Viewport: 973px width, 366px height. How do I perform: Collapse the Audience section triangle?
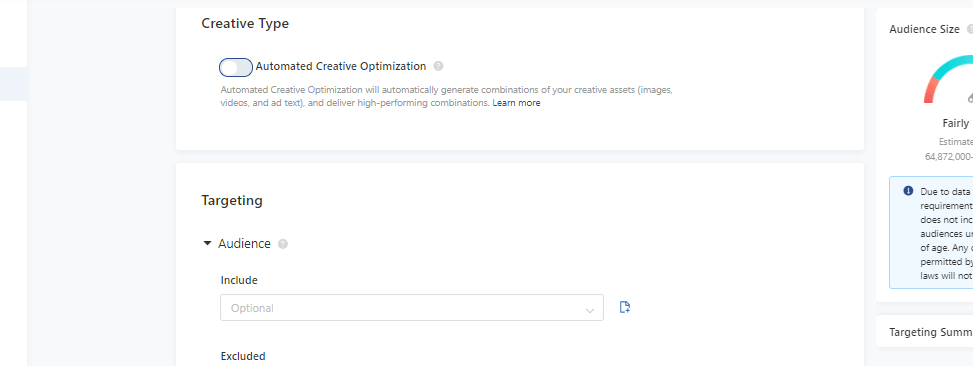click(207, 244)
